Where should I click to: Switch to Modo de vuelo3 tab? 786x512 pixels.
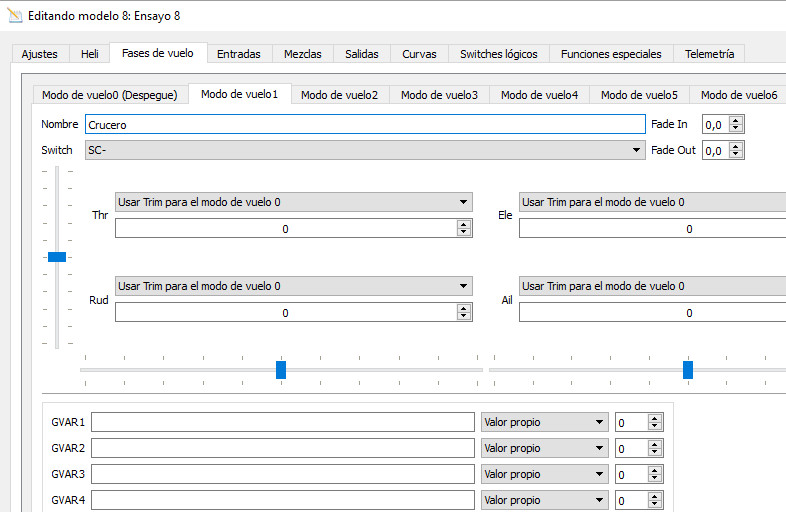[439, 95]
